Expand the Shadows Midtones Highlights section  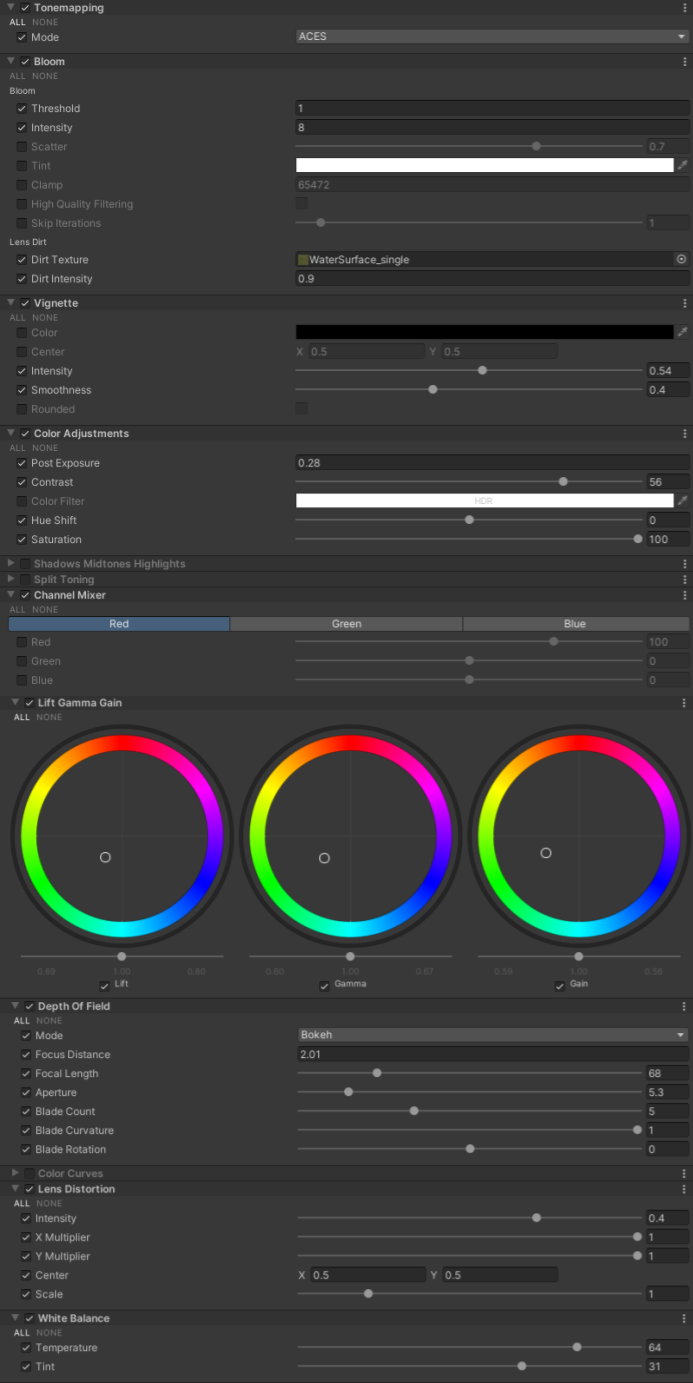tap(12, 564)
